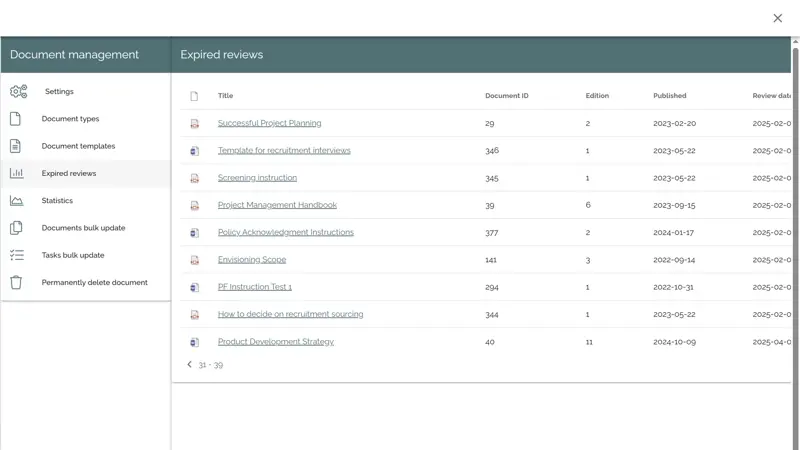
Task: Open Successful Project Planning document
Action: click(269, 123)
